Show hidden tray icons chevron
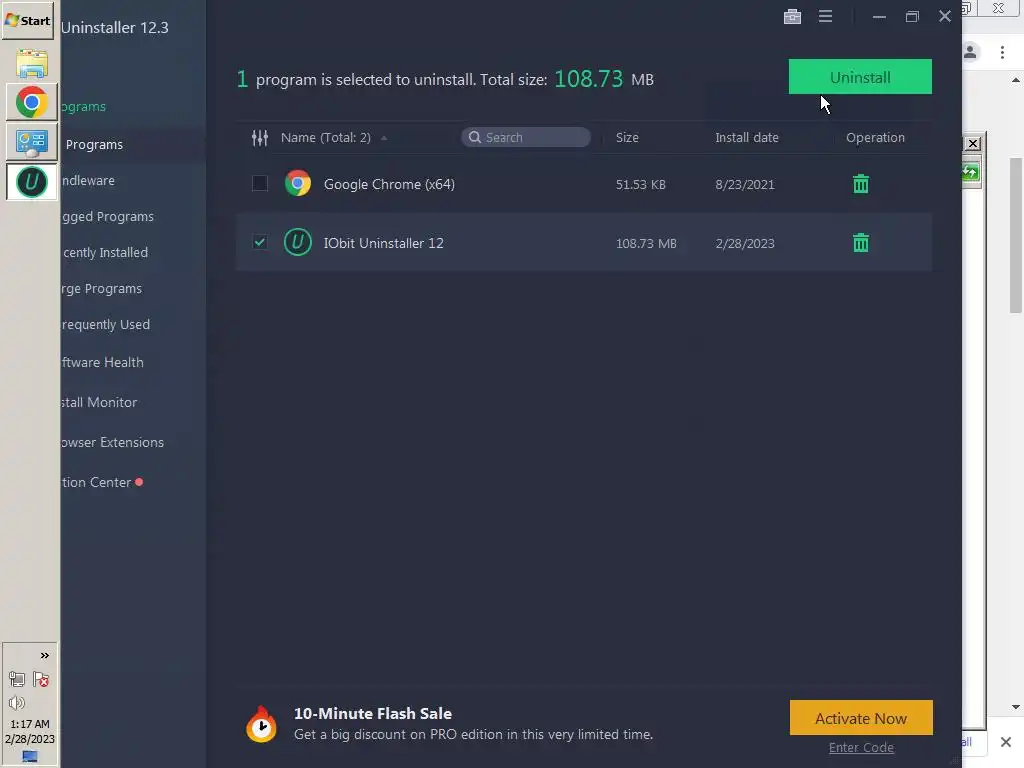This screenshot has height=768, width=1024. pyautogui.click(x=44, y=656)
